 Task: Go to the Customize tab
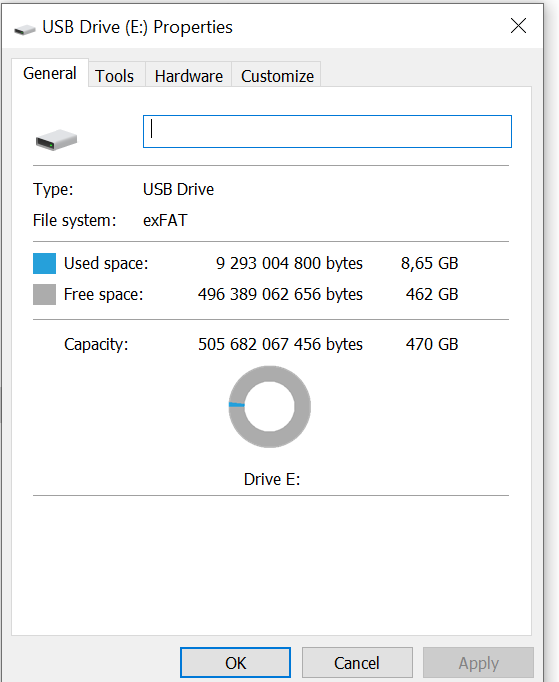coord(277,76)
